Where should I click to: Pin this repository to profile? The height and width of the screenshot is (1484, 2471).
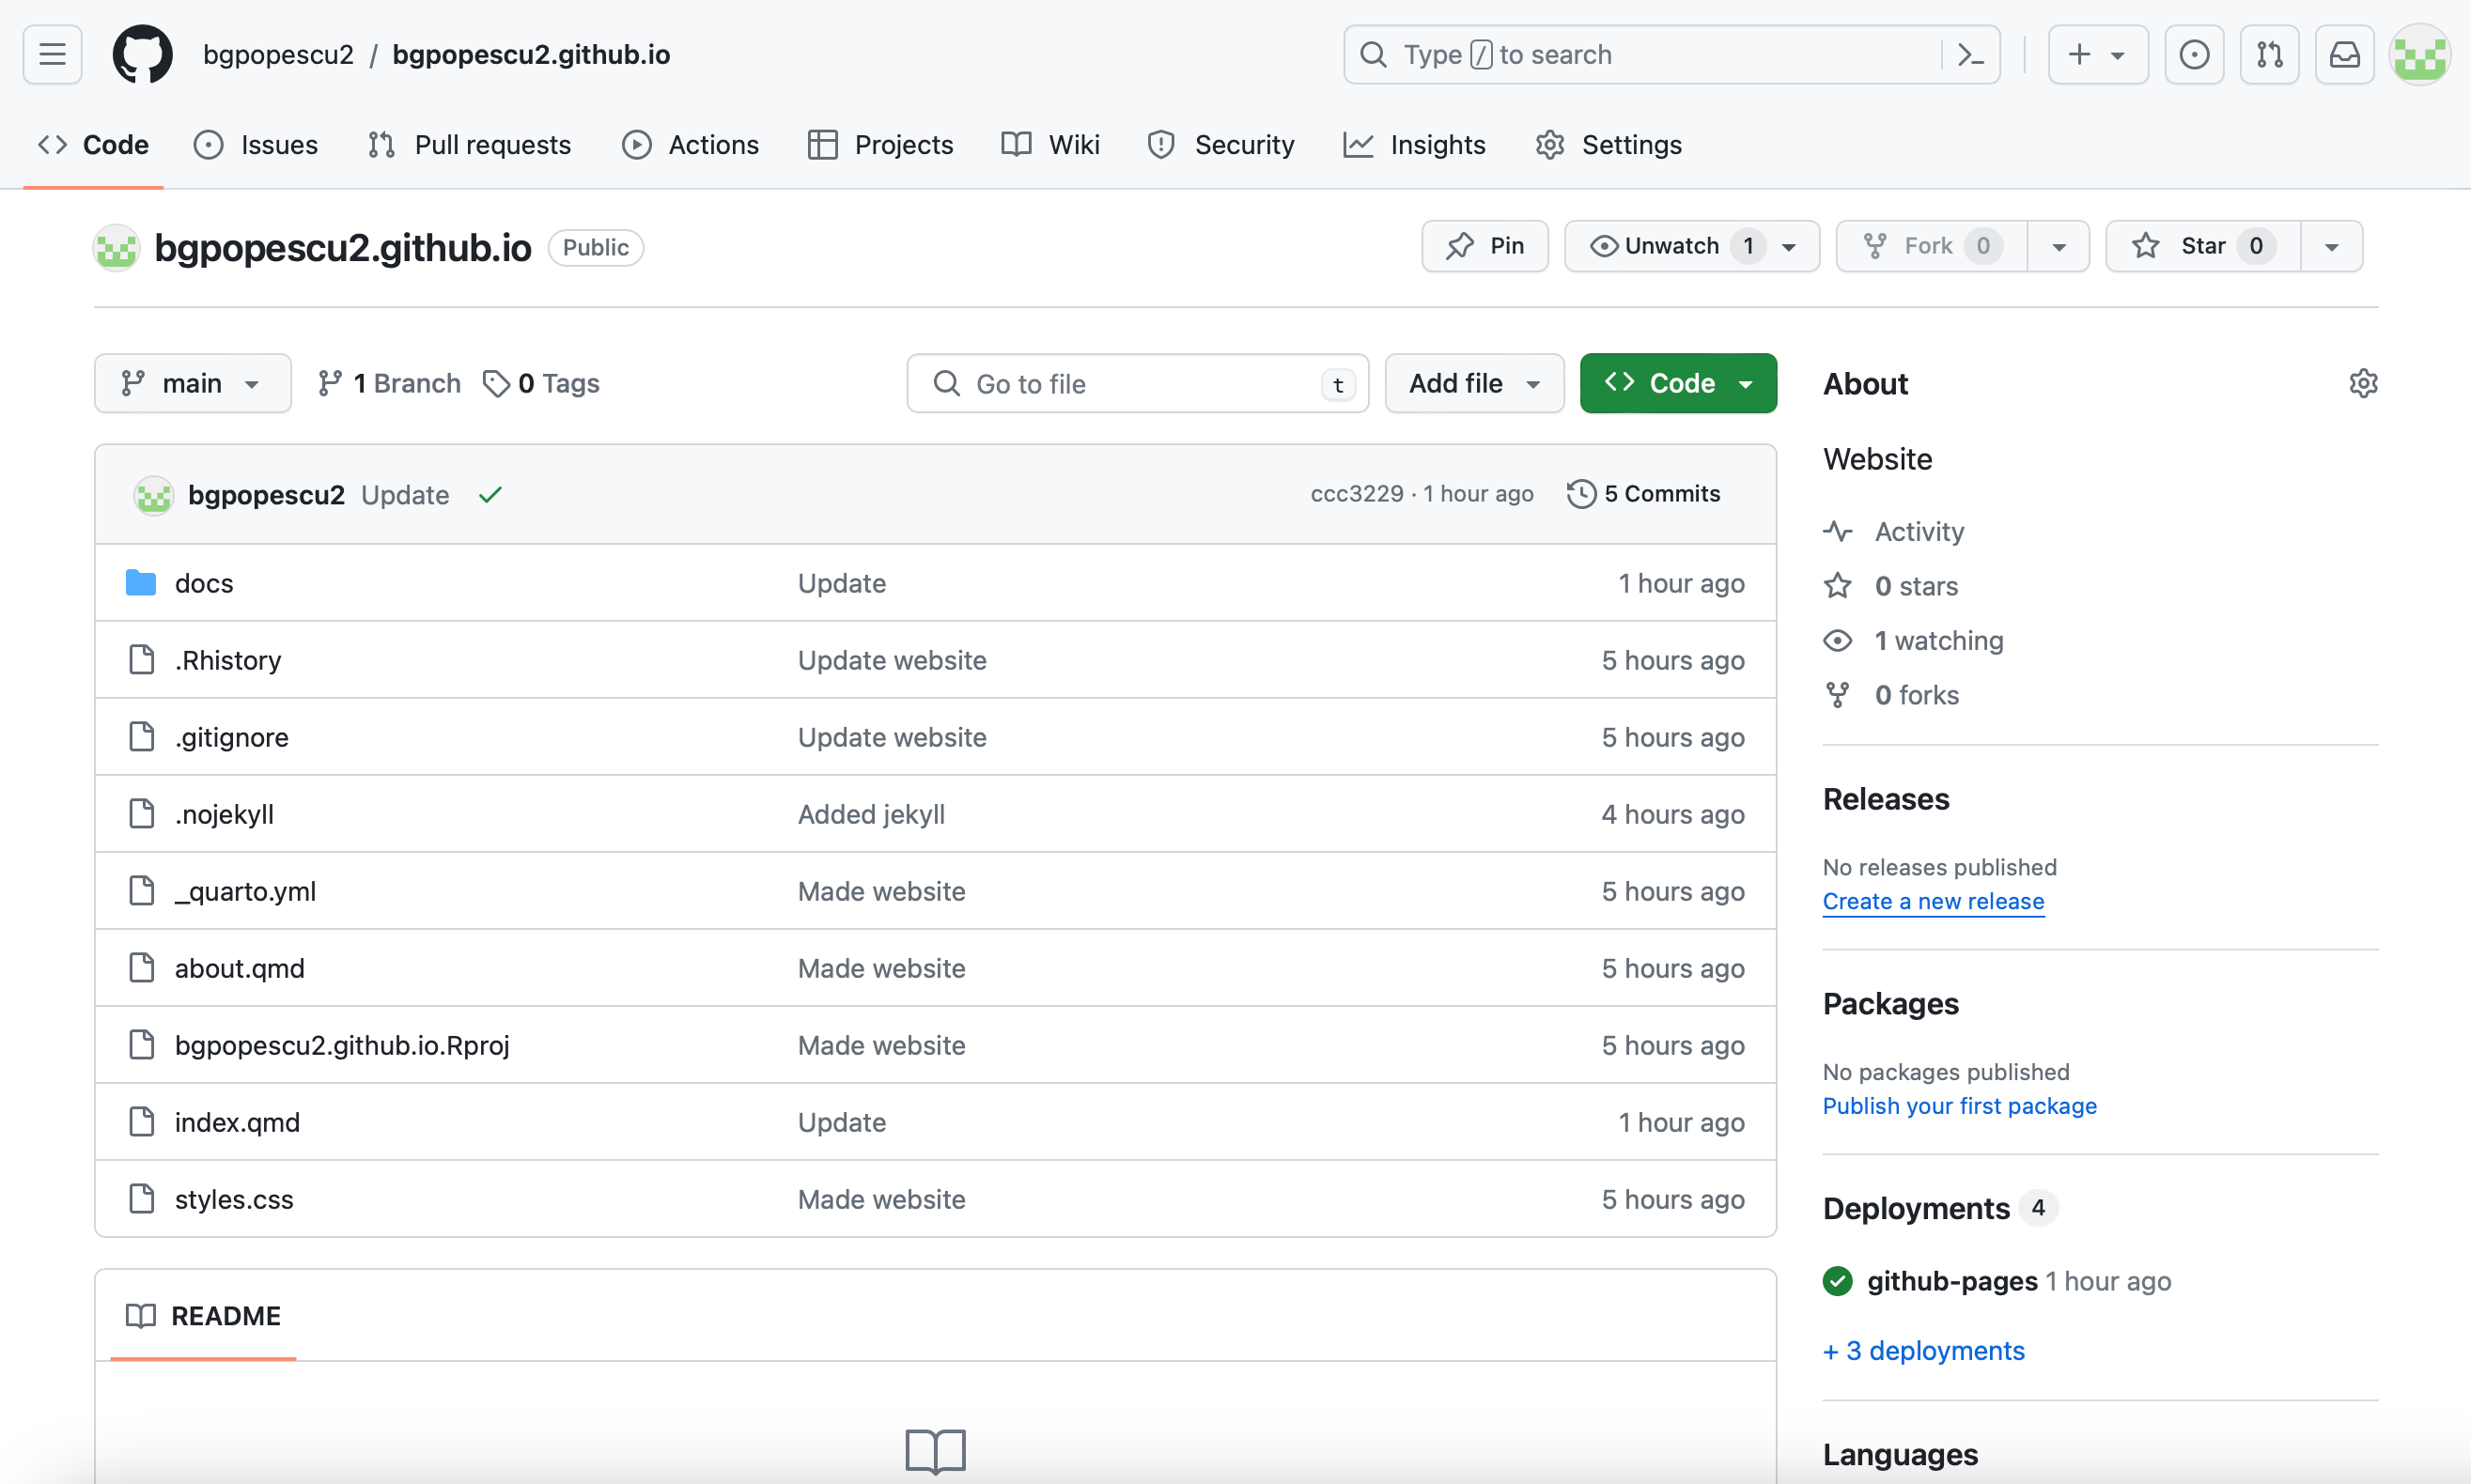pos(1485,246)
